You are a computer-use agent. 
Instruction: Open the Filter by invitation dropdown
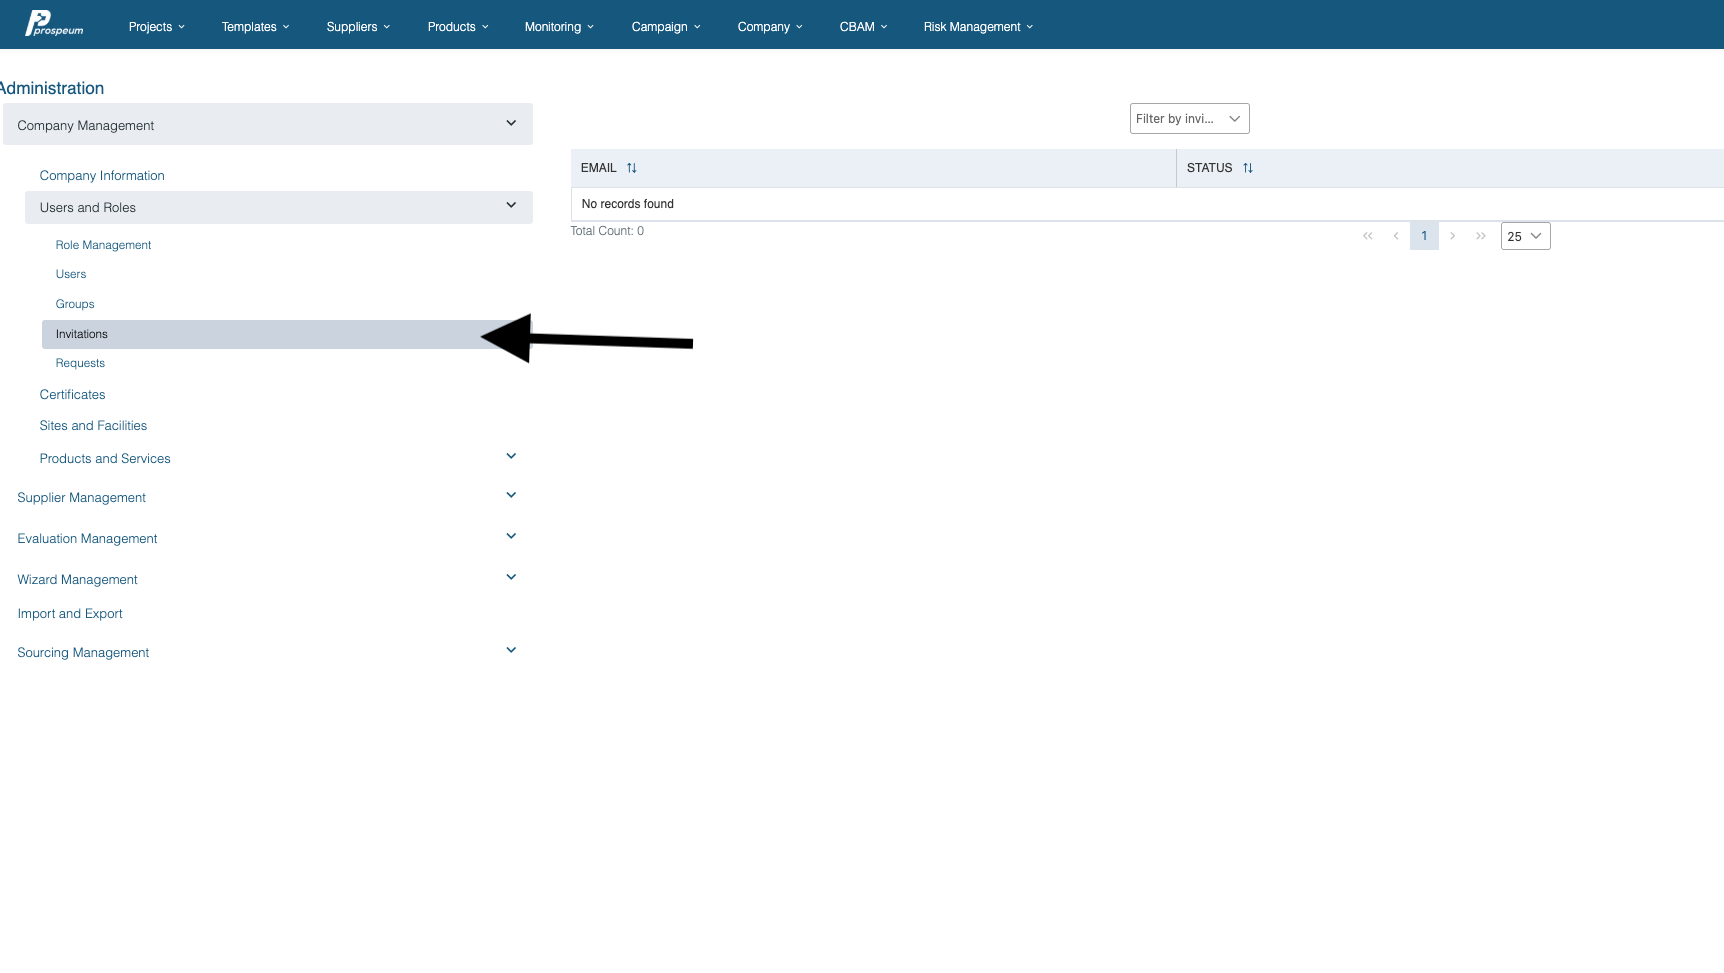(x=1190, y=119)
